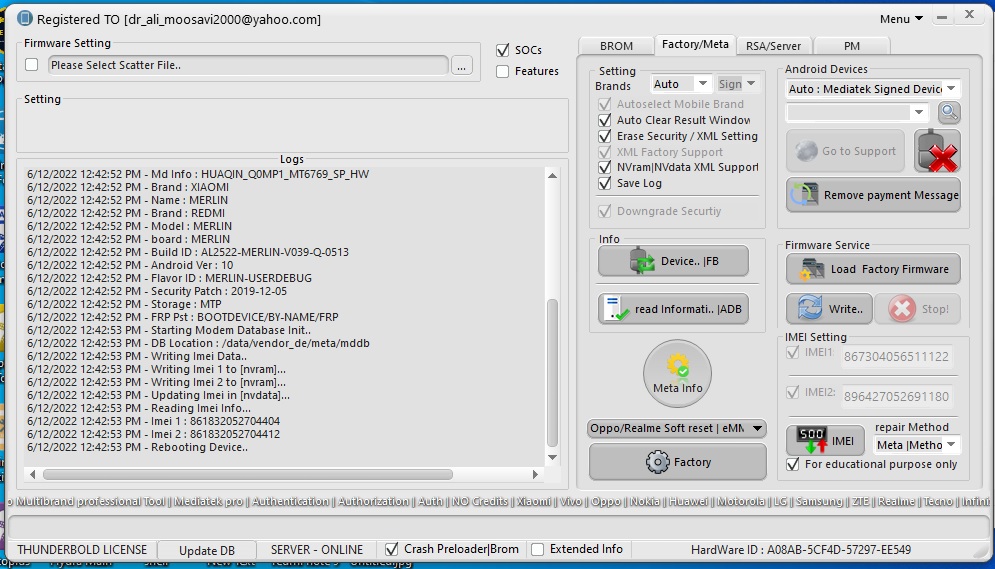Open Oppo/Realme Soft reset dropdown
Viewport: 995px width, 569px height.
(x=677, y=428)
